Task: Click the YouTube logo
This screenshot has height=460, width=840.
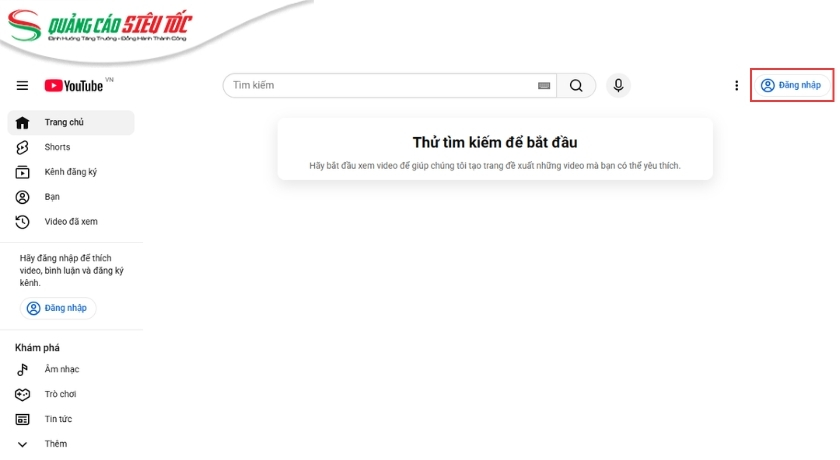Action: [74, 86]
